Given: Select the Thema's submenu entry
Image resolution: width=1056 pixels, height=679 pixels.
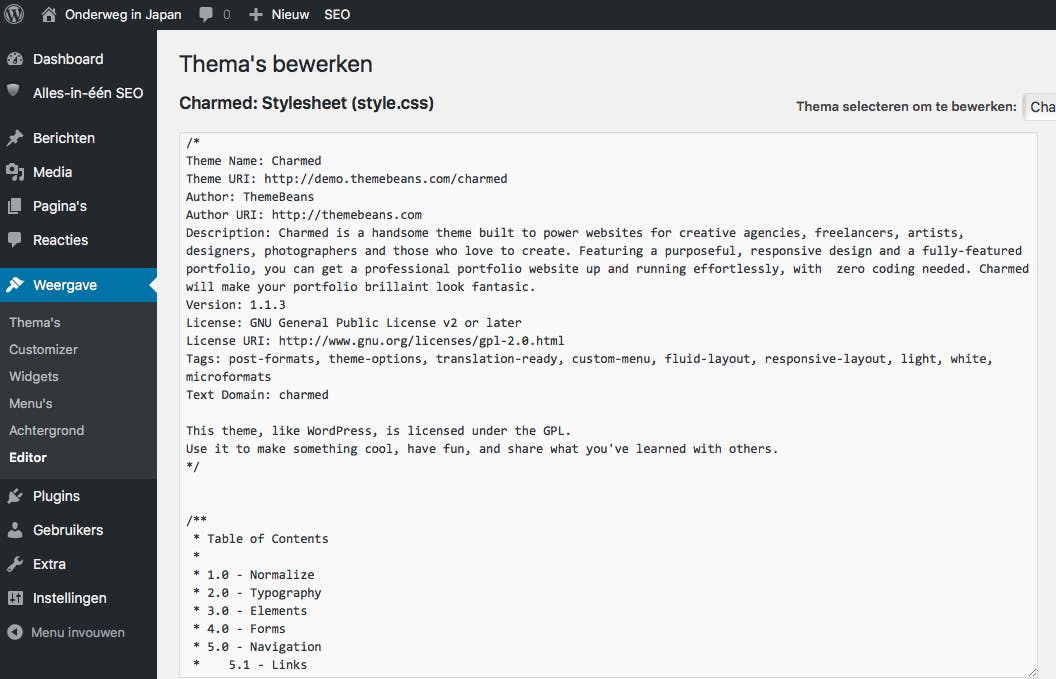Looking at the screenshot, I should [x=35, y=322].
